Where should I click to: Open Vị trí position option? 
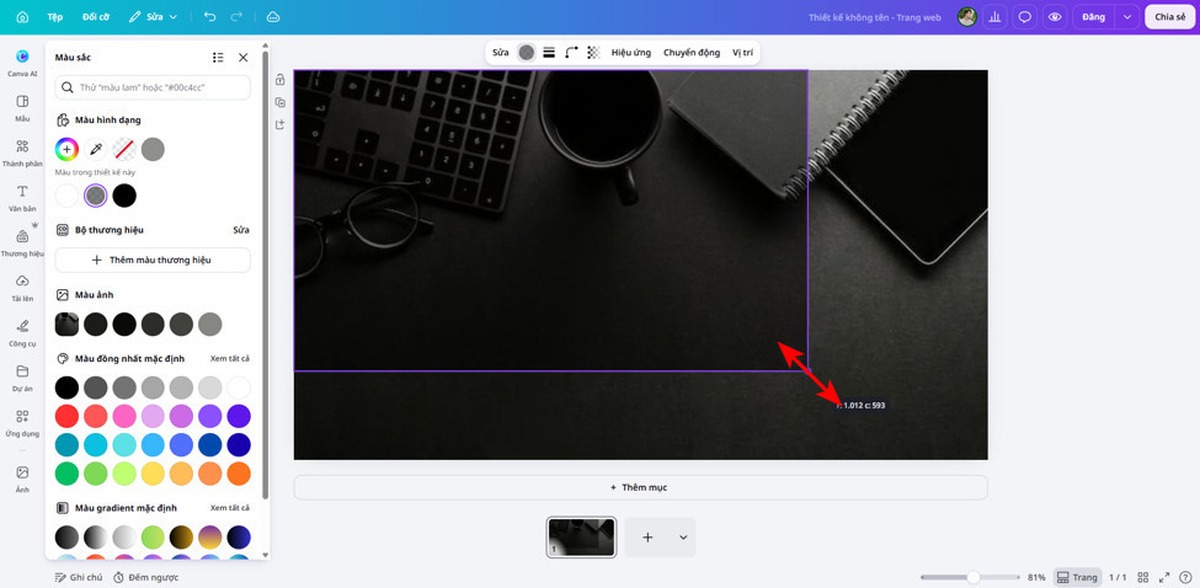click(x=743, y=52)
